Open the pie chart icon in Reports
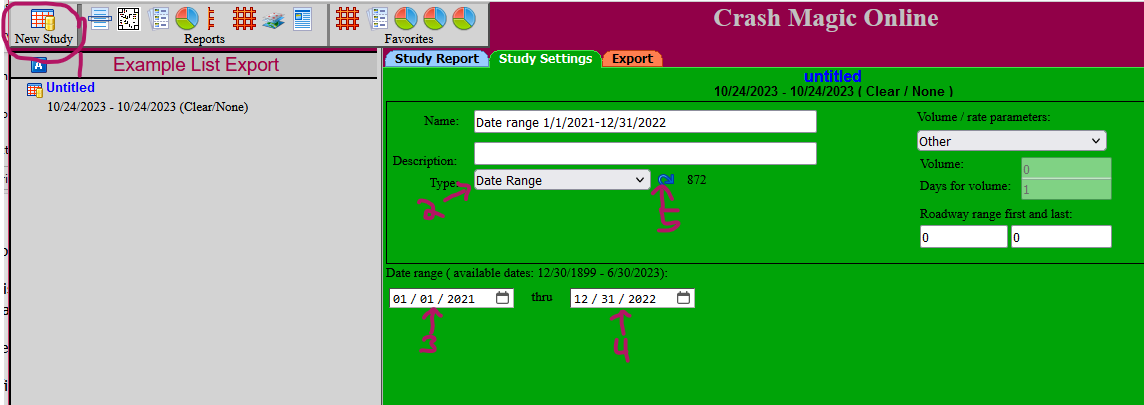The width and height of the screenshot is (1144, 405). [x=188, y=18]
